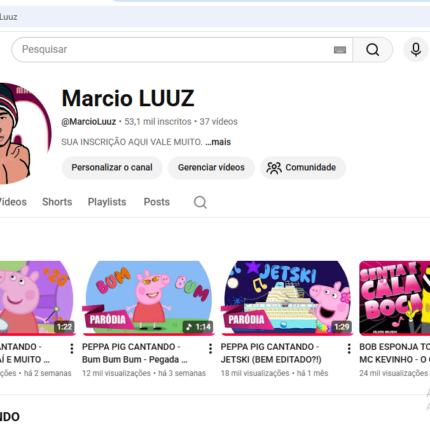Play the Senta e Cala Boca thumbnail
Image resolution: width=430 pixels, height=430 pixels.
(395, 298)
